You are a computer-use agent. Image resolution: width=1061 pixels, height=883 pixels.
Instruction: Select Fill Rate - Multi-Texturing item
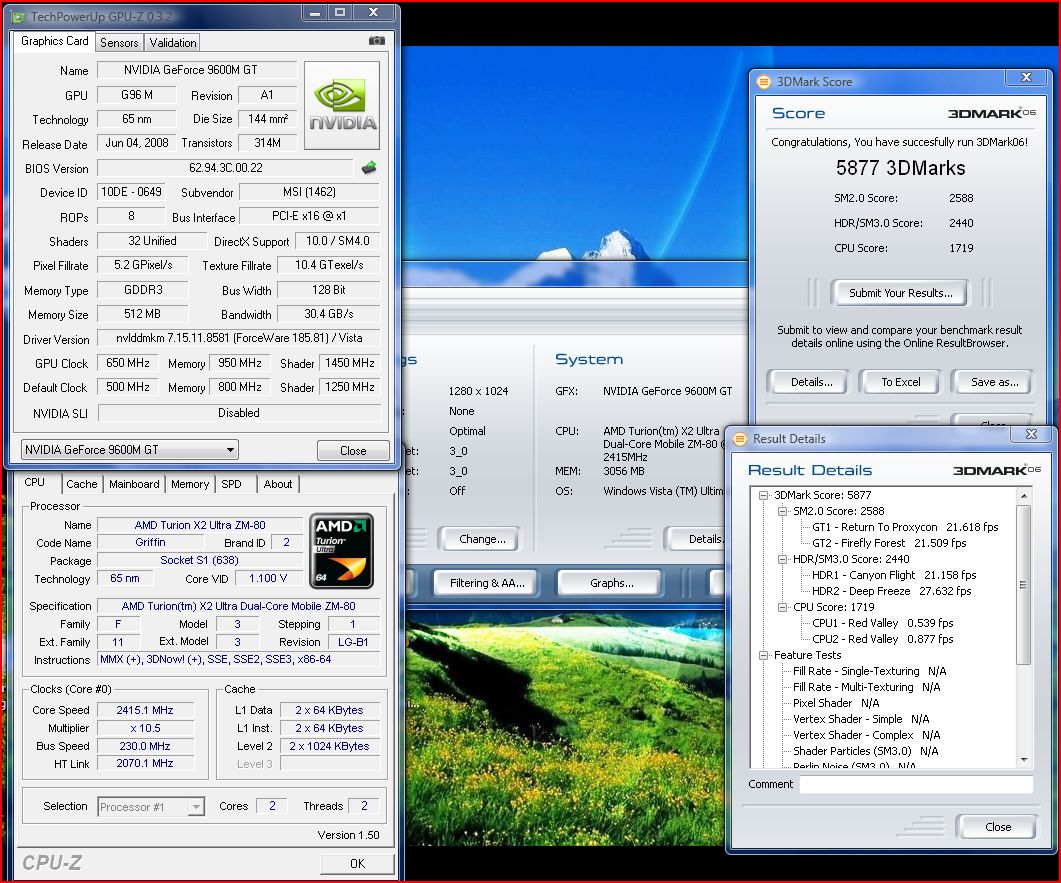click(866, 687)
